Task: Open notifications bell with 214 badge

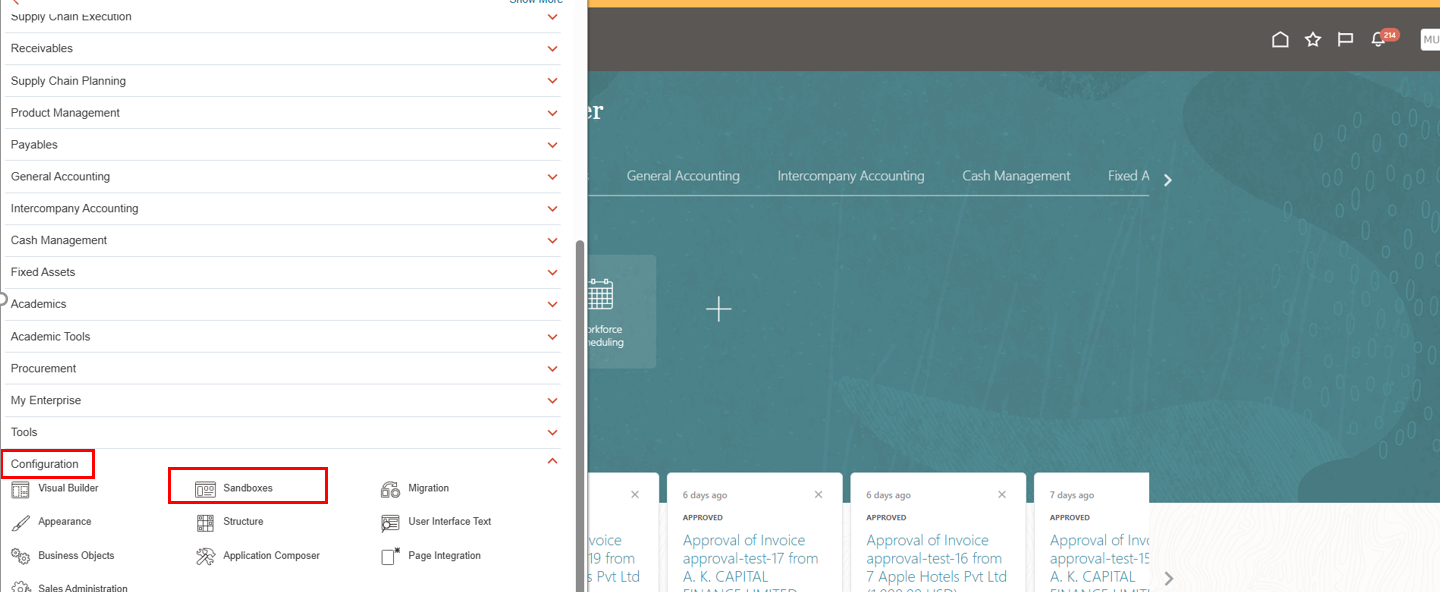Action: tap(1380, 39)
